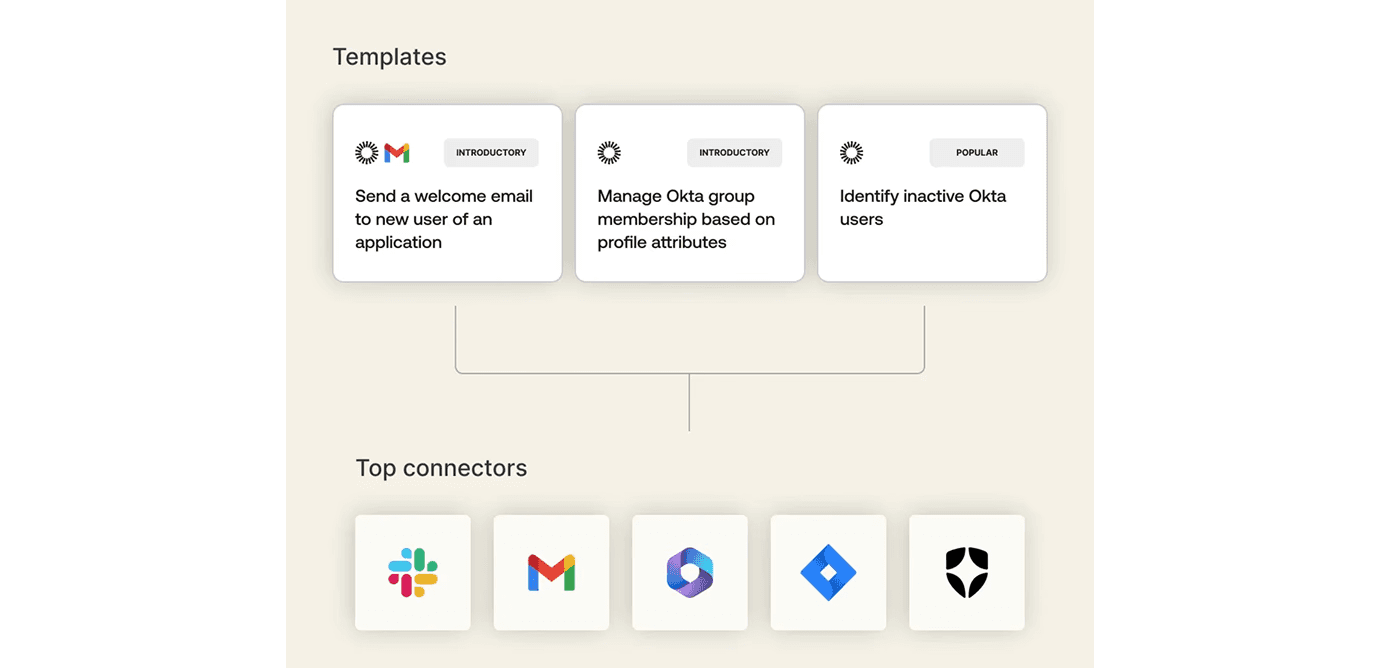Select the Microsoft 365 connector icon
Image resolution: width=1380 pixels, height=668 pixels.
click(x=690, y=572)
